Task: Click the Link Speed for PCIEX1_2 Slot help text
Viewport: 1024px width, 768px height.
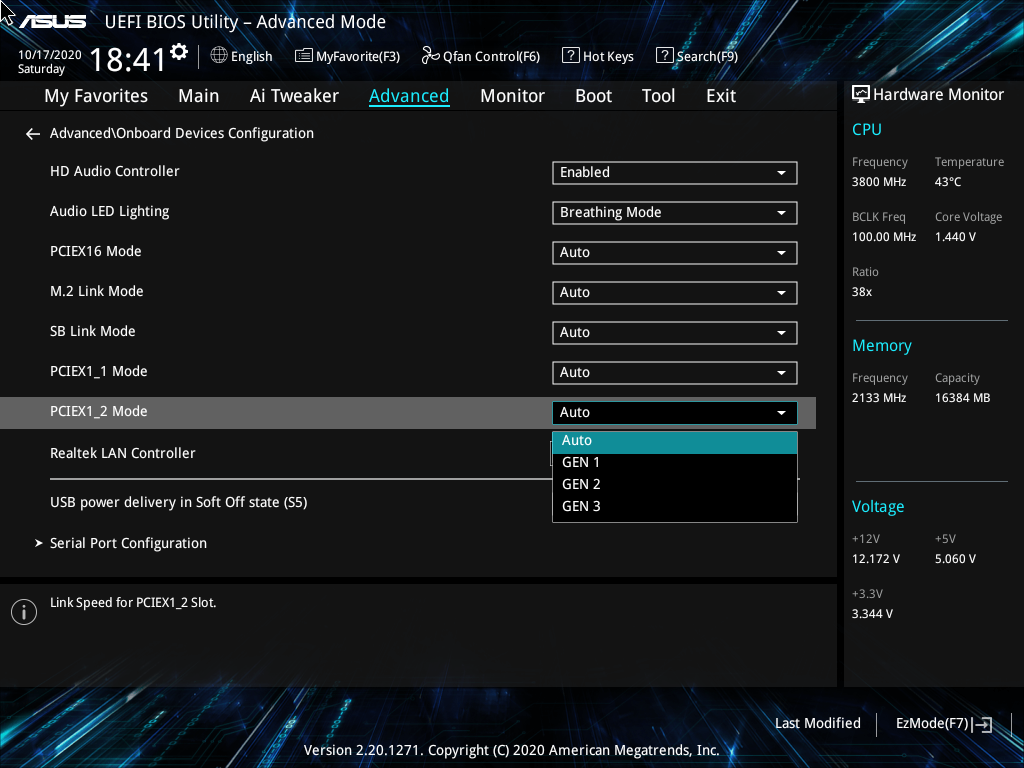Action: pos(133,603)
